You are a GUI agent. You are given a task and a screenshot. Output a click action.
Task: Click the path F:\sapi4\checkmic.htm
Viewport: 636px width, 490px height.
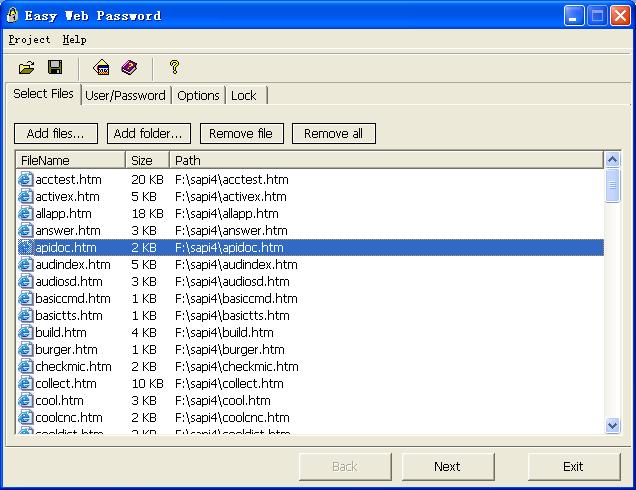point(236,367)
